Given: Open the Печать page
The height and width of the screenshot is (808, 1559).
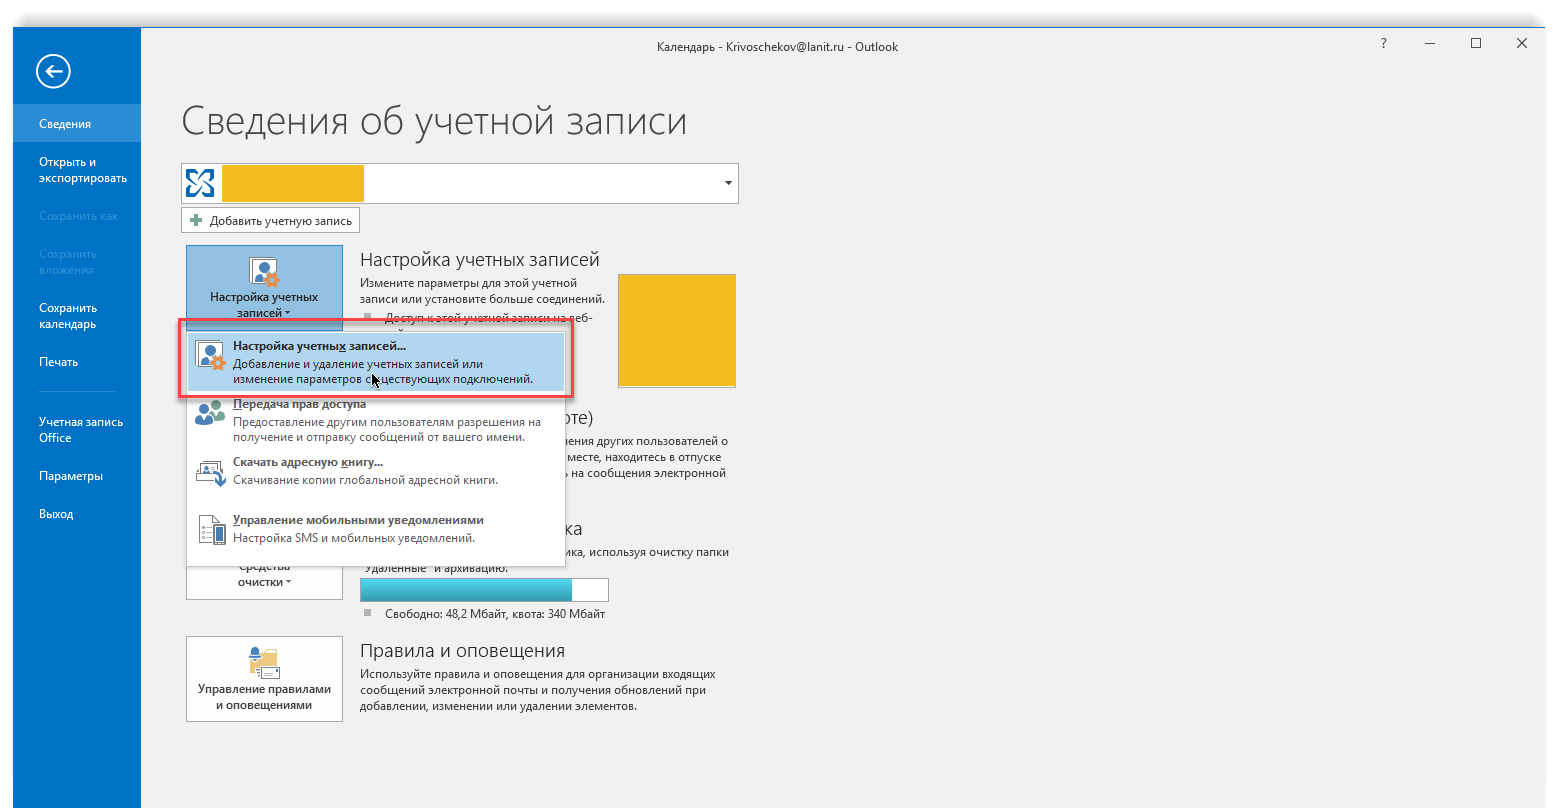Looking at the screenshot, I should pos(58,362).
